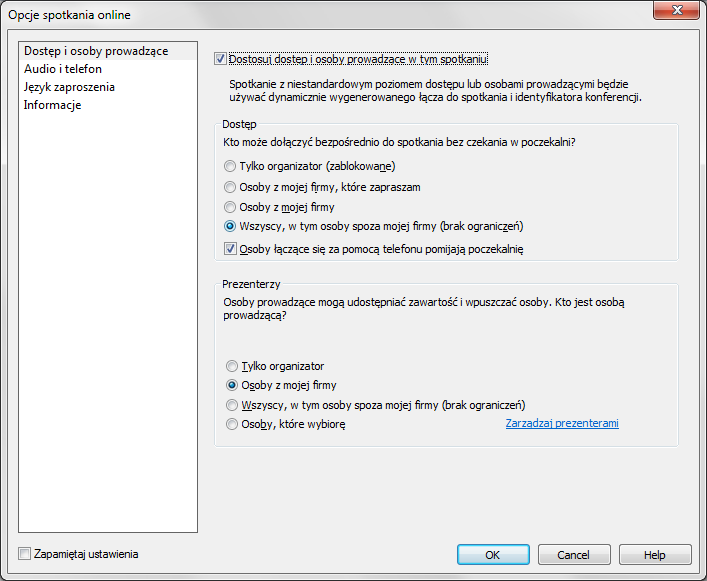Select 'Tylko organizator' under Prezenterzy
This screenshot has width=707, height=581.
[232, 366]
